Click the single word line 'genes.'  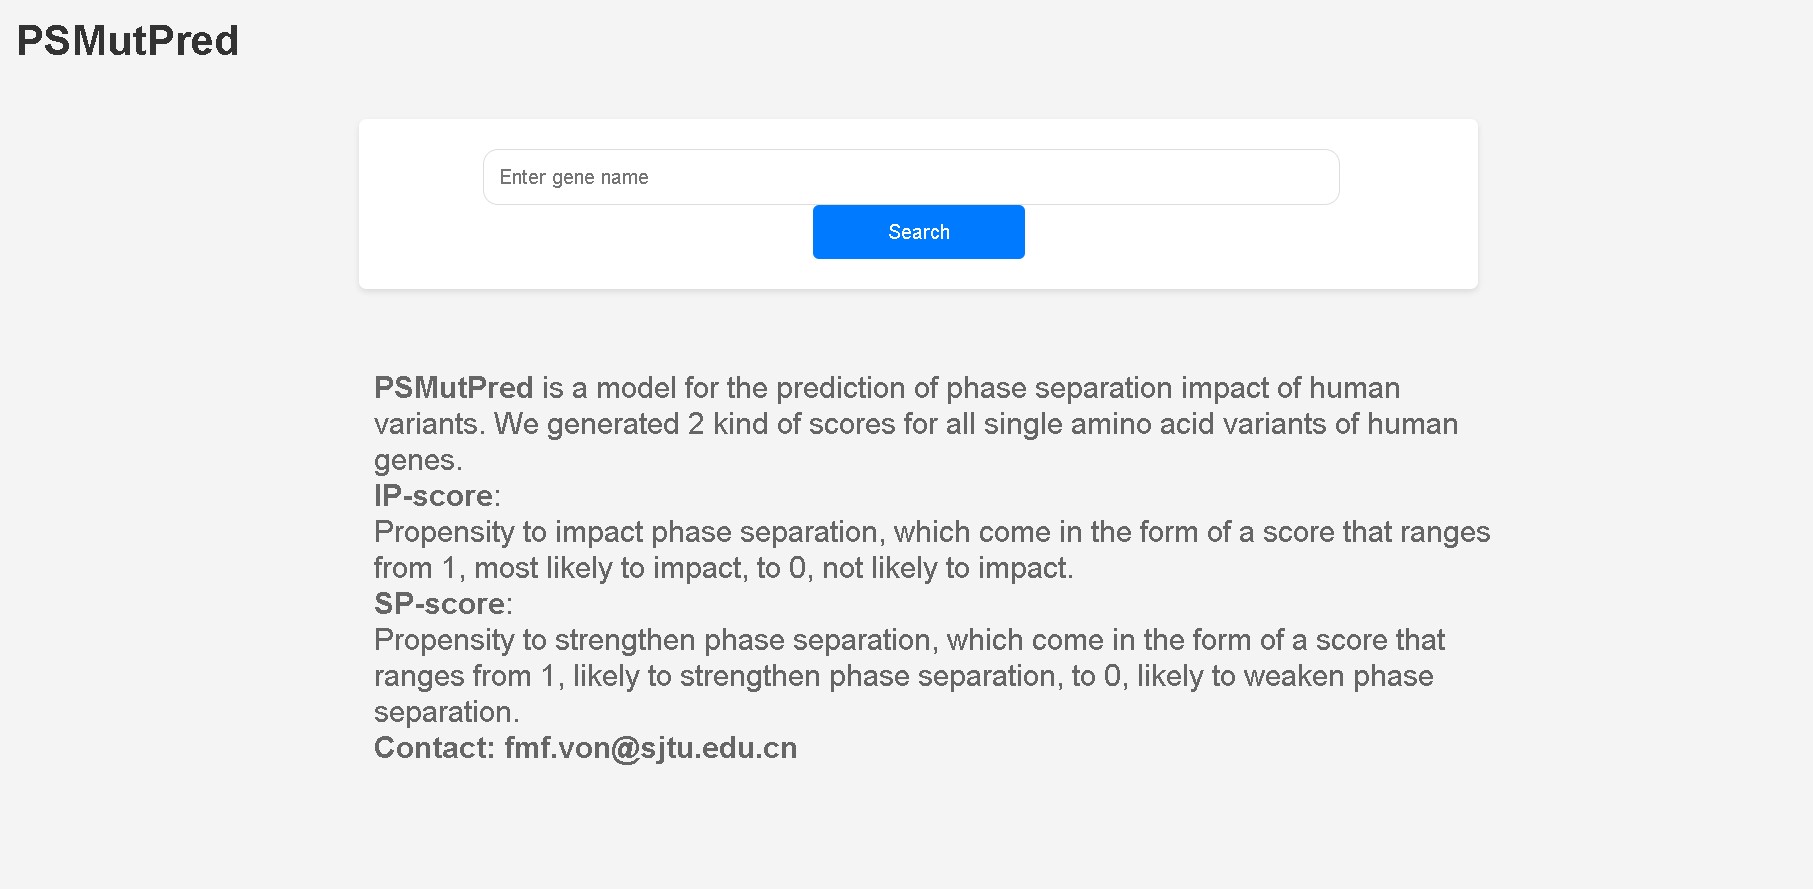click(418, 461)
